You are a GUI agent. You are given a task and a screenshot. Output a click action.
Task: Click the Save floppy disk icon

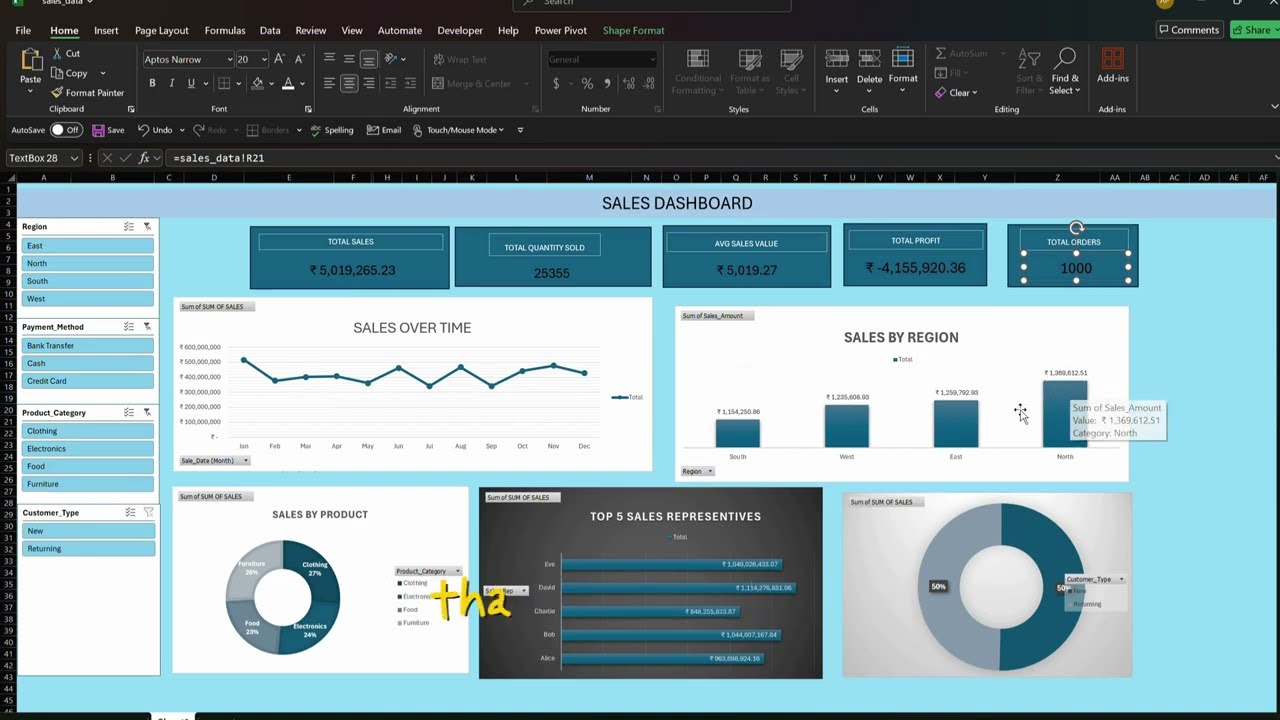(x=98, y=130)
